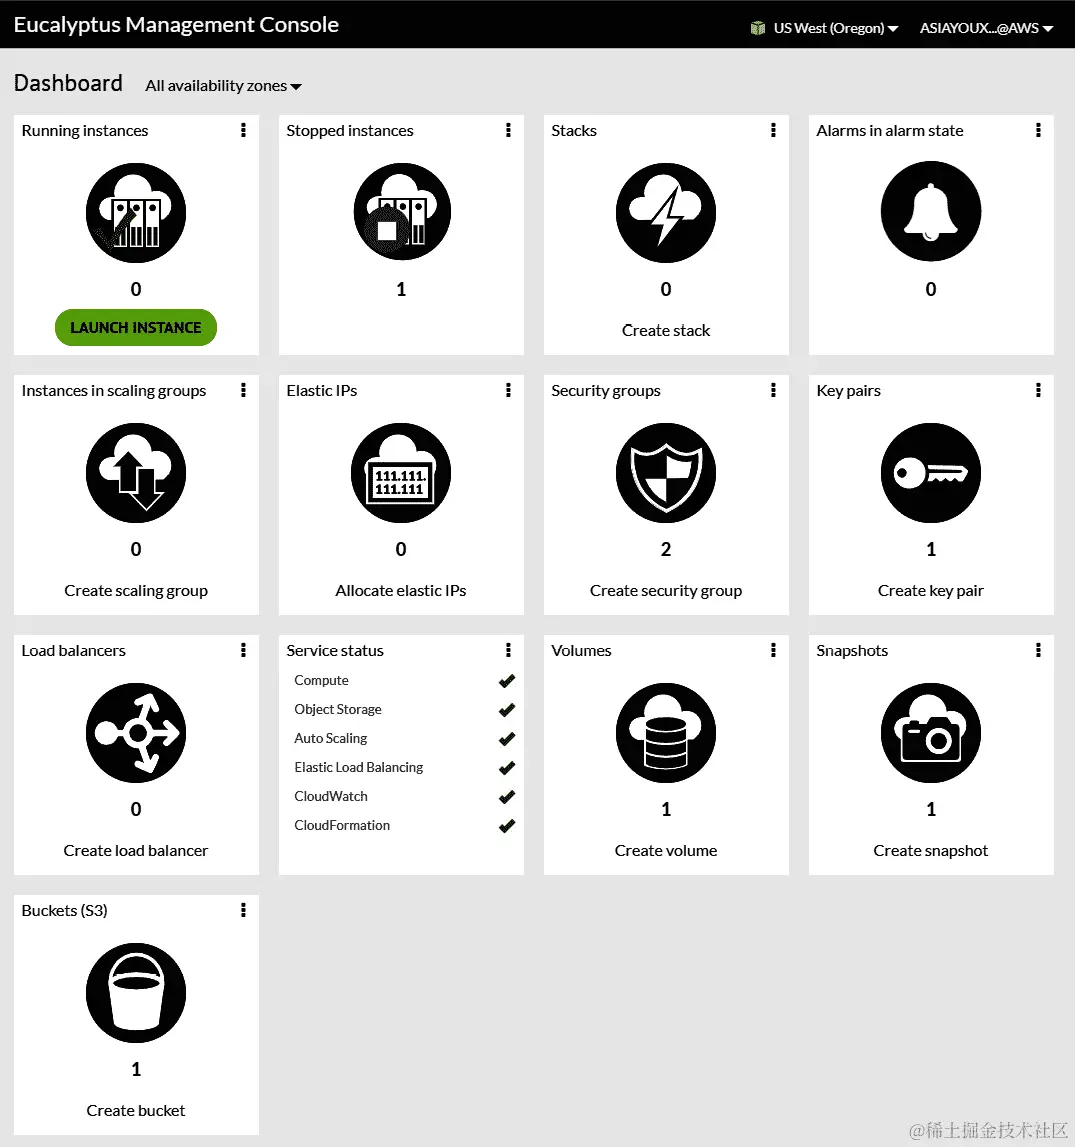Image resolution: width=1075 pixels, height=1147 pixels.
Task: Click the Elastic Load Balancing service label
Action: [x=358, y=767]
